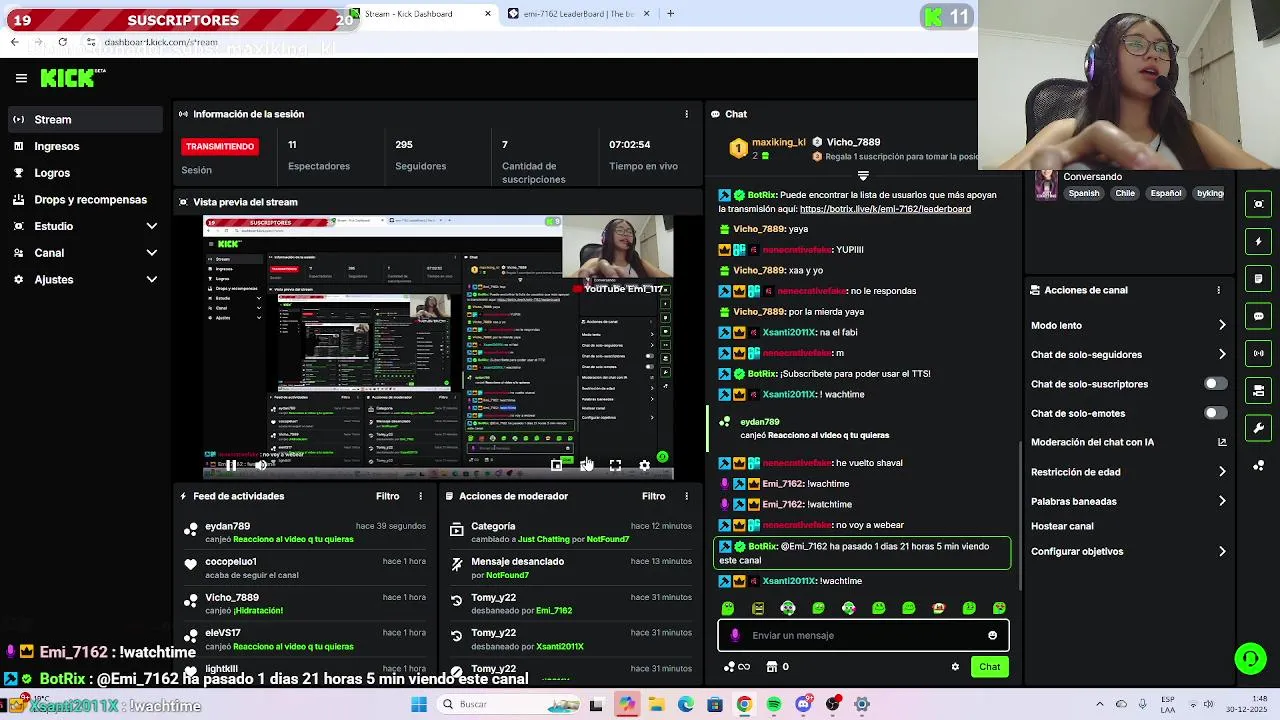1280x720 pixels.
Task: Open the wrench tools panel icon
Action: [x=1259, y=428]
